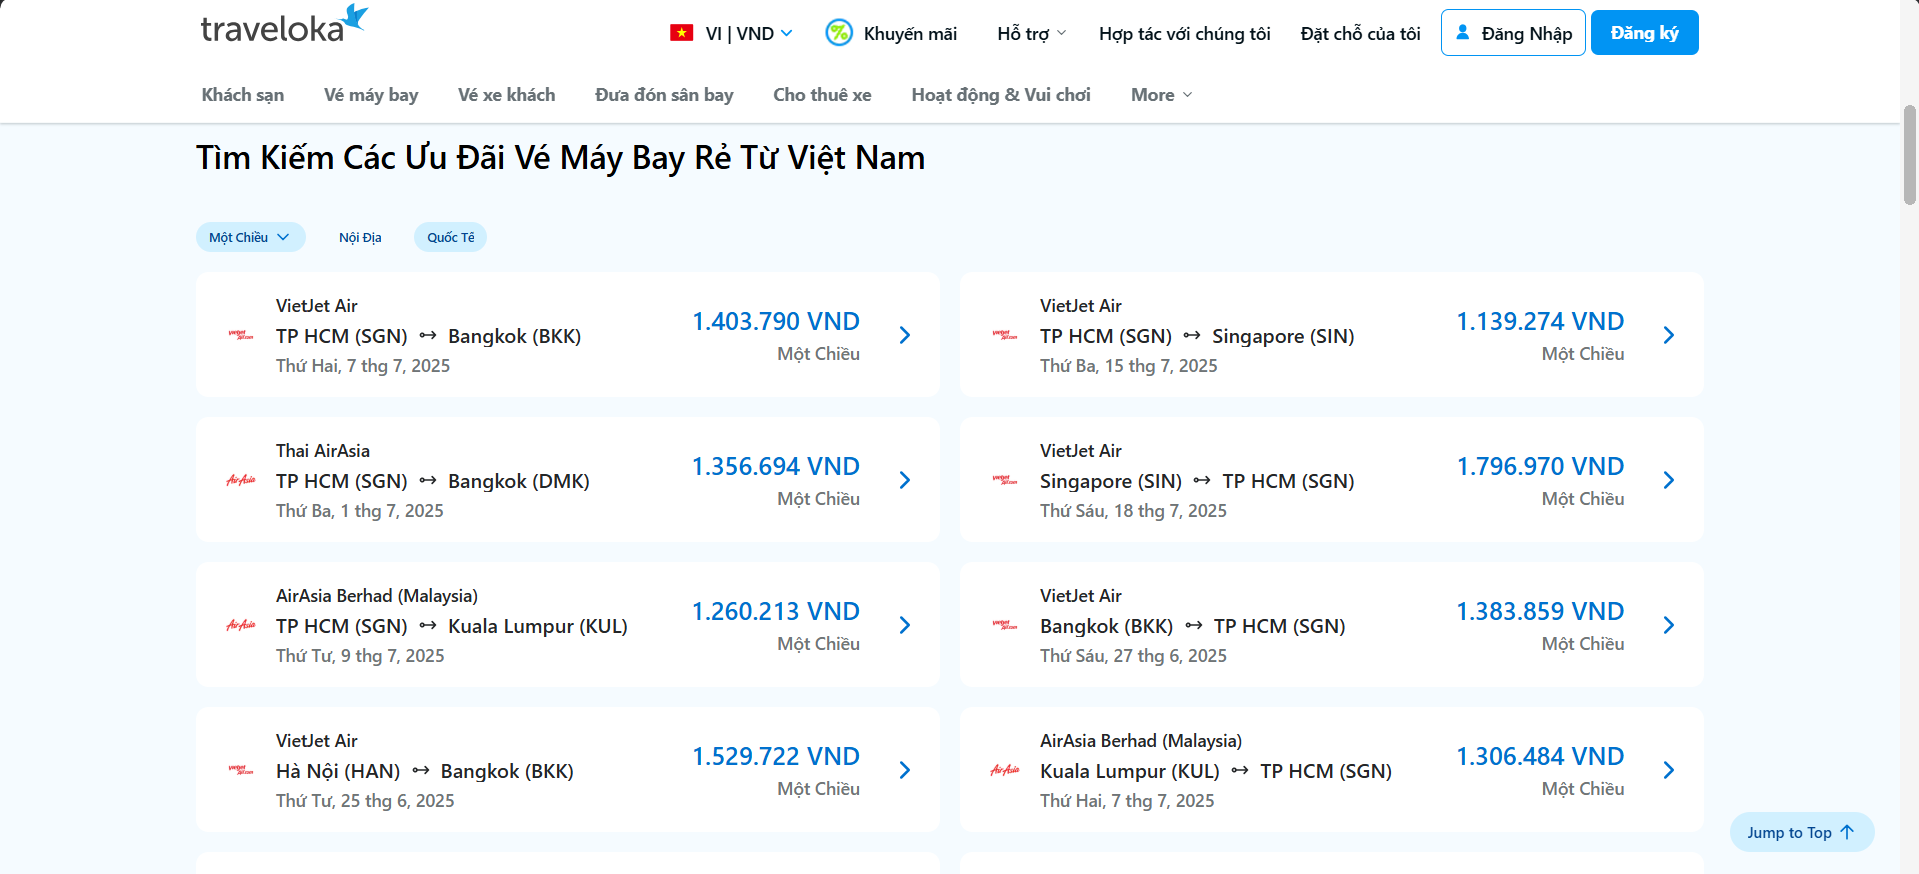1919x874 pixels.
Task: Open the Một Chiều trip type dropdown
Action: point(250,237)
